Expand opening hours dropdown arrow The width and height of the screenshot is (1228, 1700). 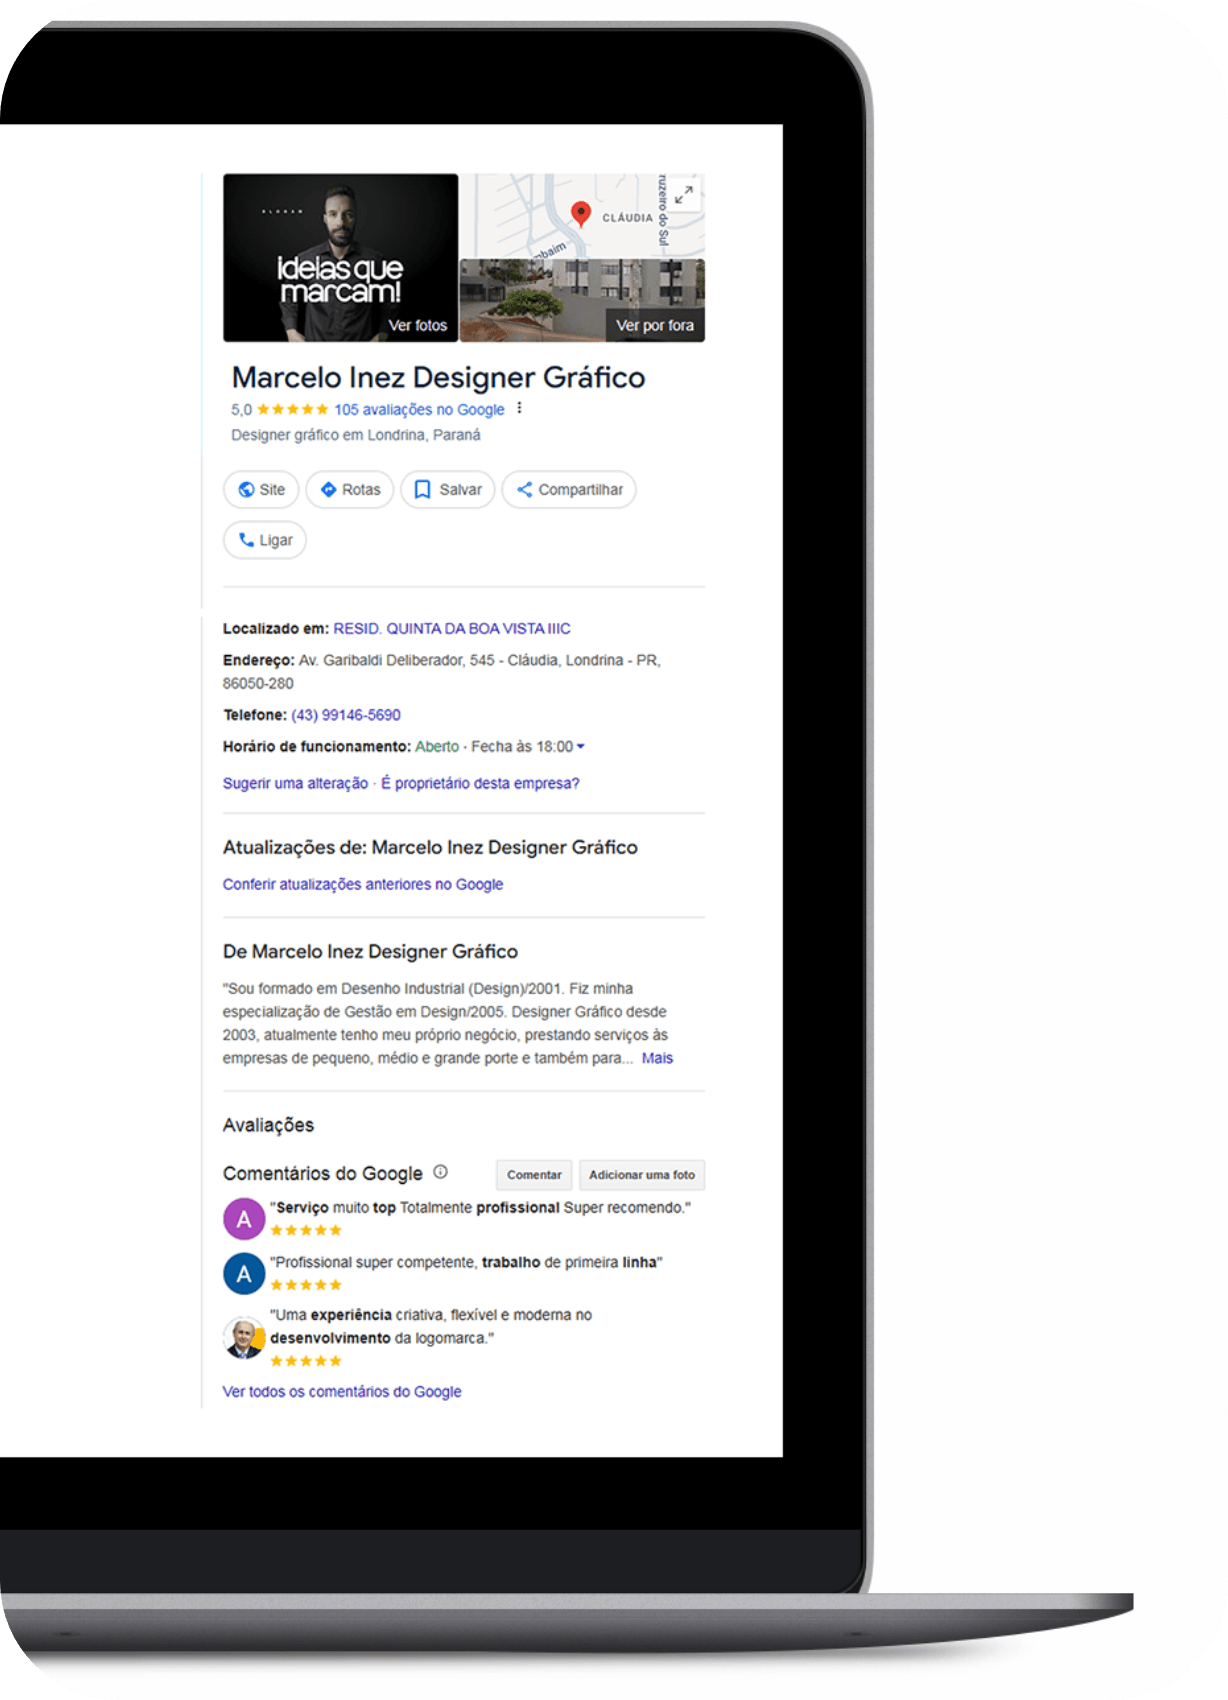pos(581,746)
